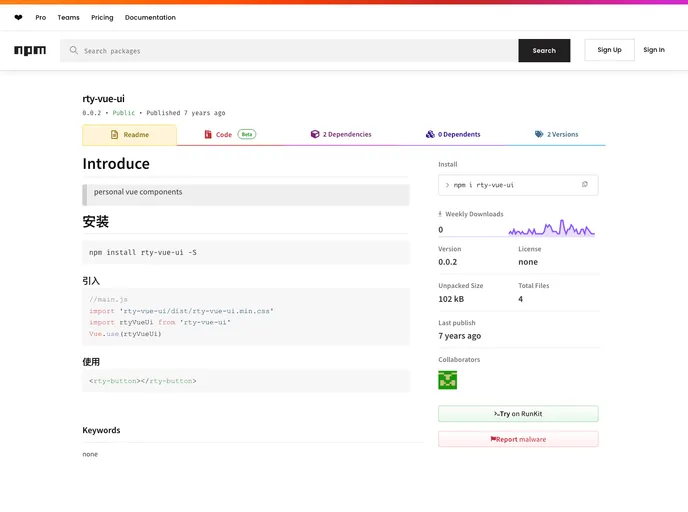
Task: Focus the Search packages input field
Action: tap(289, 50)
